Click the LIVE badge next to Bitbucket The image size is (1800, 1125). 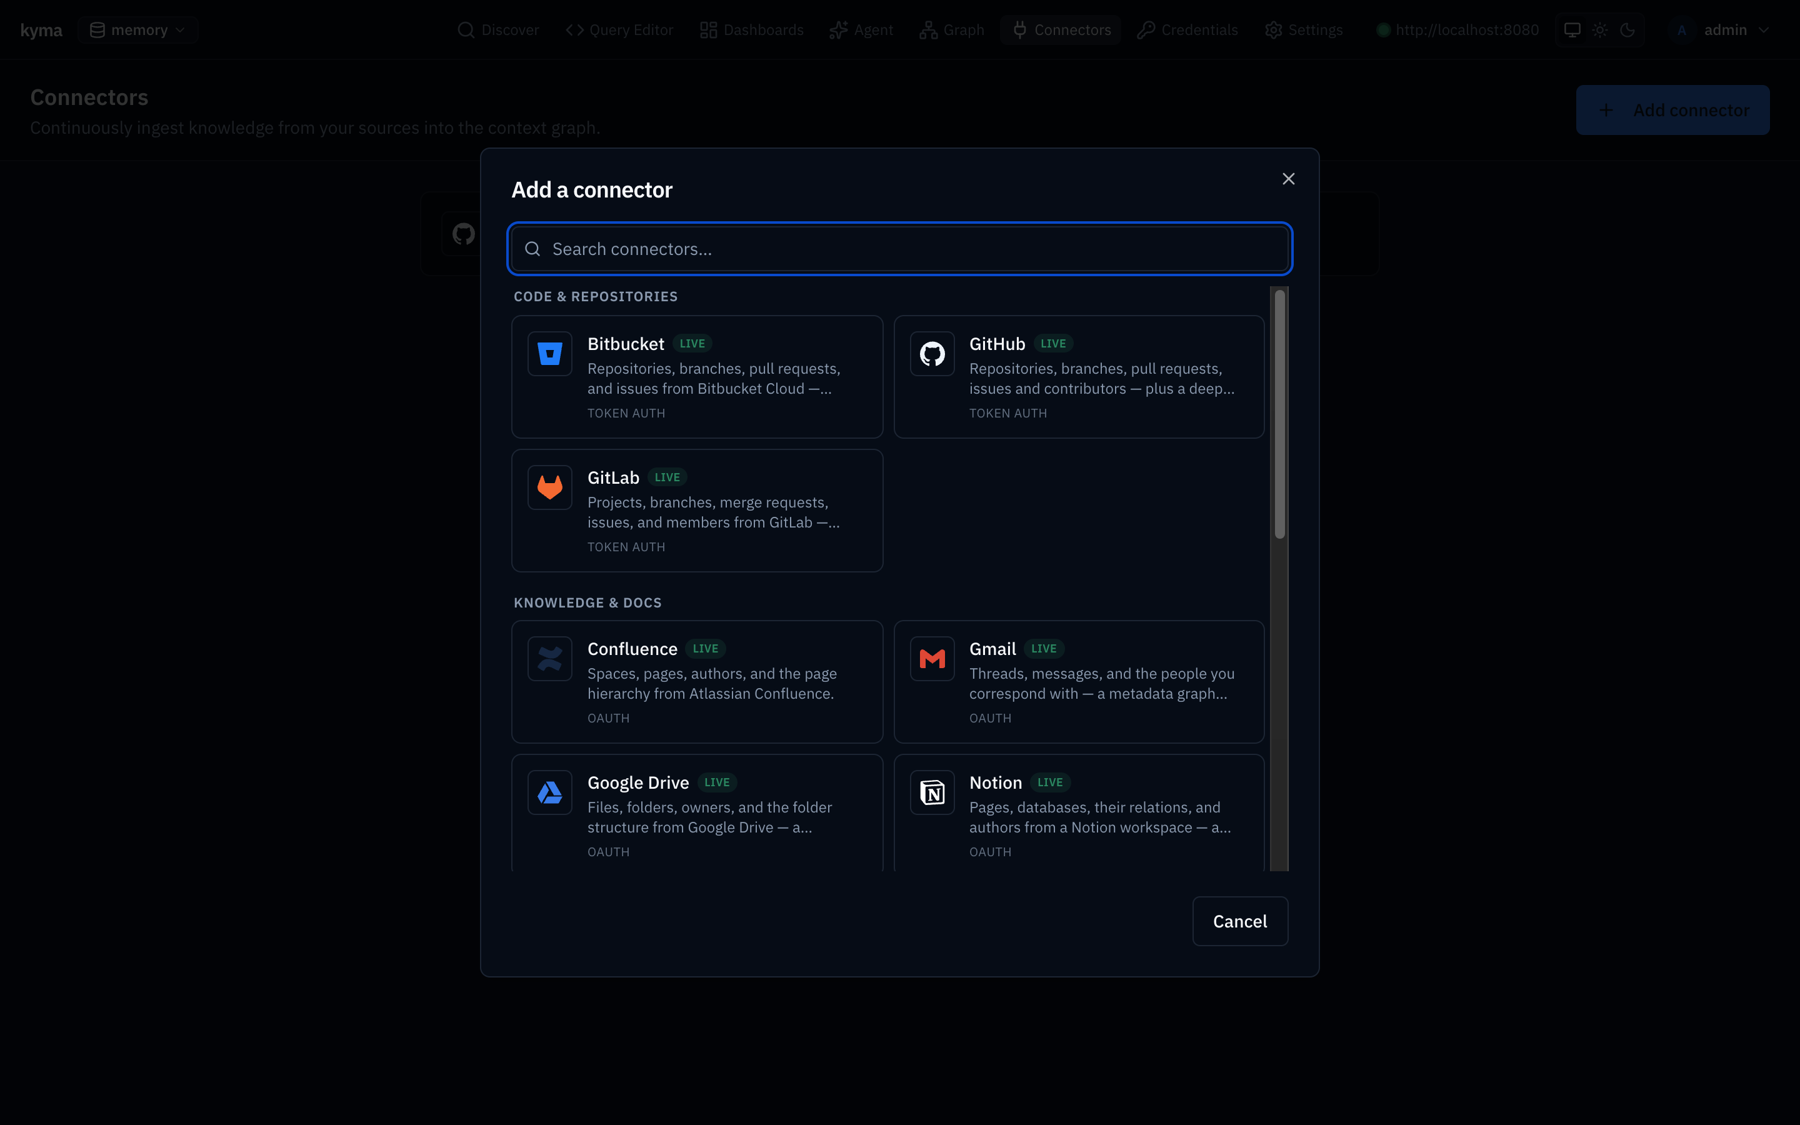click(692, 344)
